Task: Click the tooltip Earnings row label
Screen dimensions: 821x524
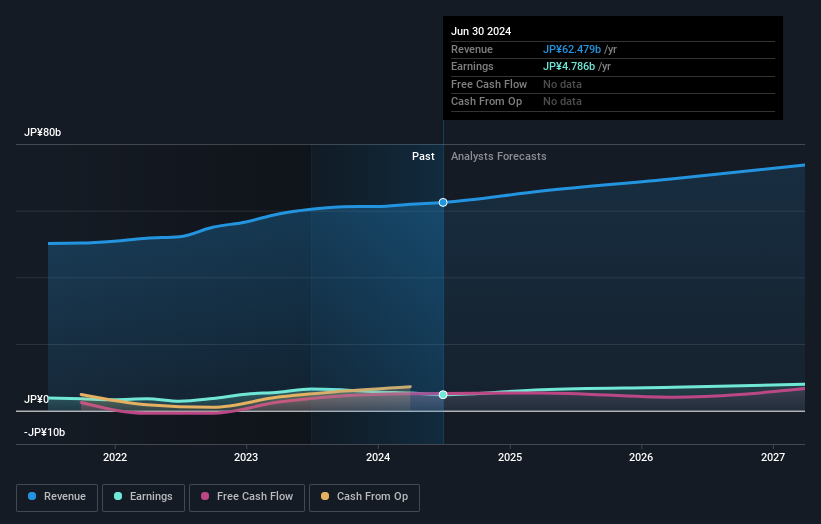Action: [x=472, y=66]
